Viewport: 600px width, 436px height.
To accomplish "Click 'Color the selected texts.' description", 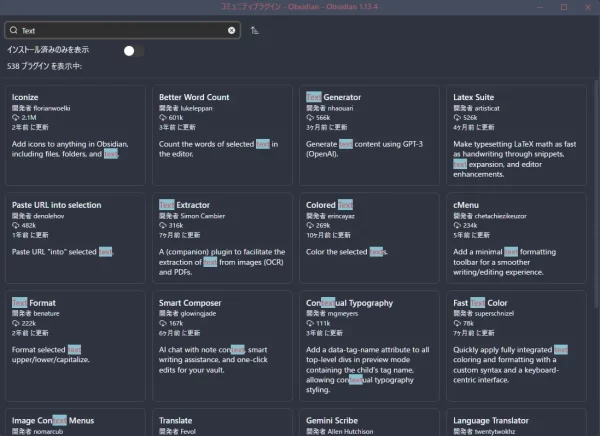I will point(347,252).
